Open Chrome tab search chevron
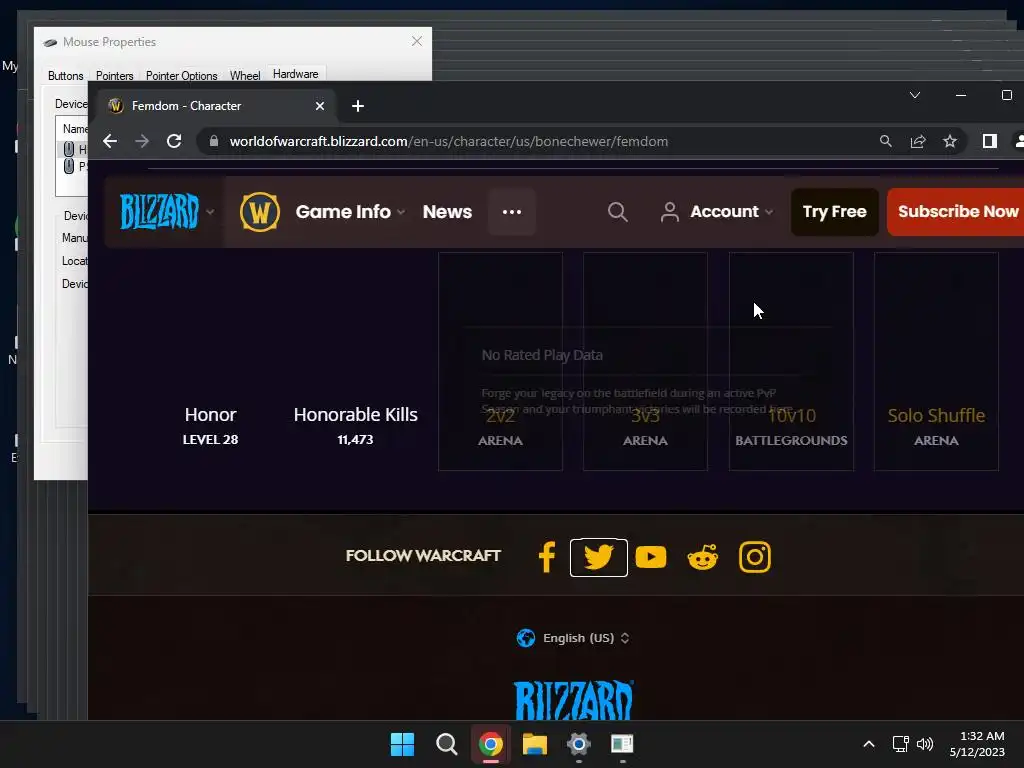Image resolution: width=1024 pixels, height=768 pixels. [x=915, y=95]
